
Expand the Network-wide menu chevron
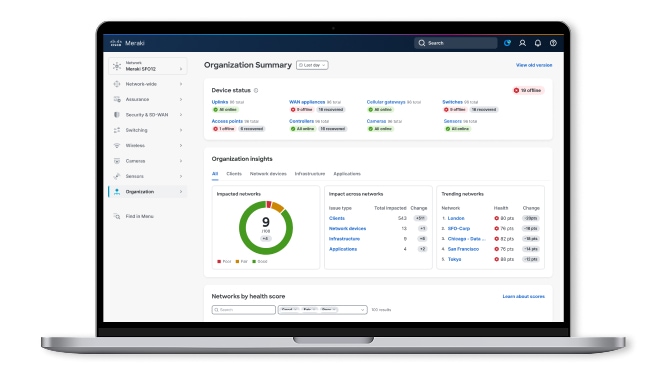click(181, 84)
